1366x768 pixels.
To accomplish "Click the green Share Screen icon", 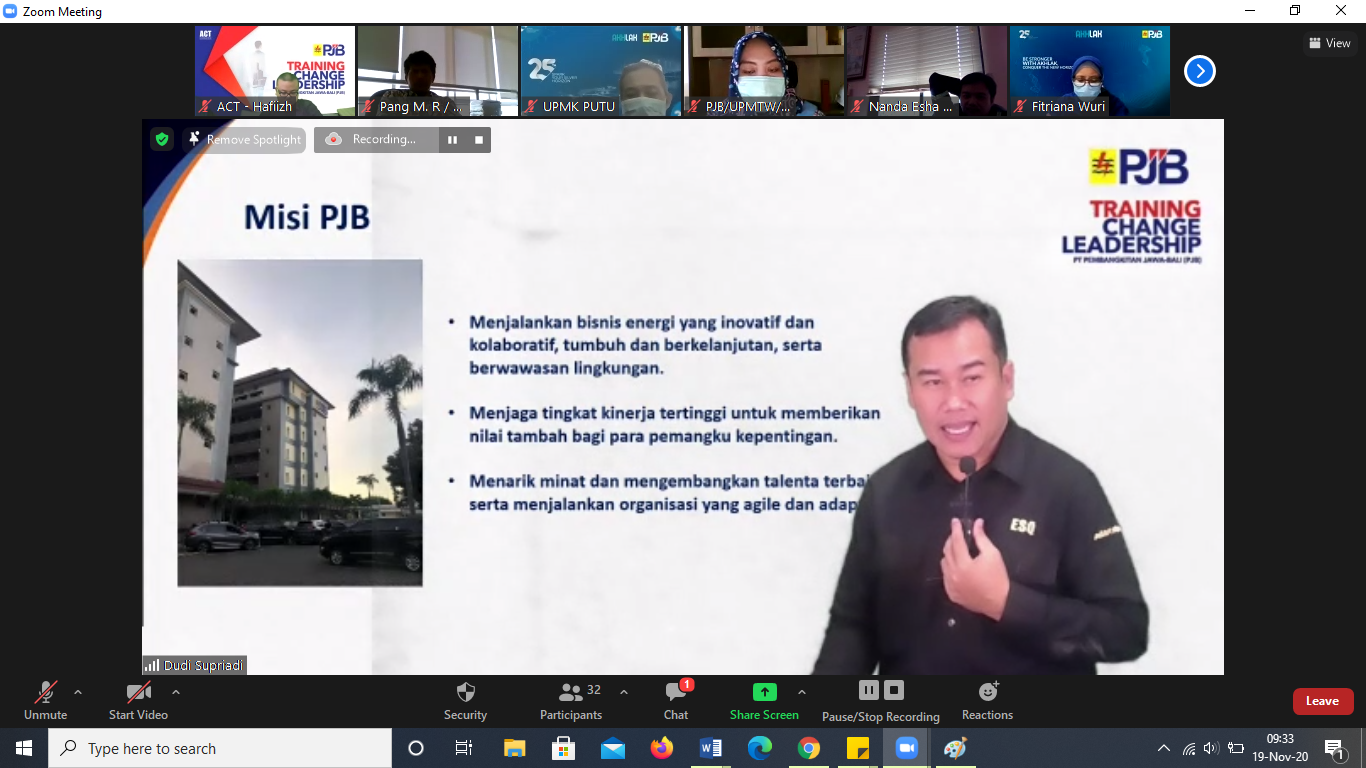I will pos(764,692).
